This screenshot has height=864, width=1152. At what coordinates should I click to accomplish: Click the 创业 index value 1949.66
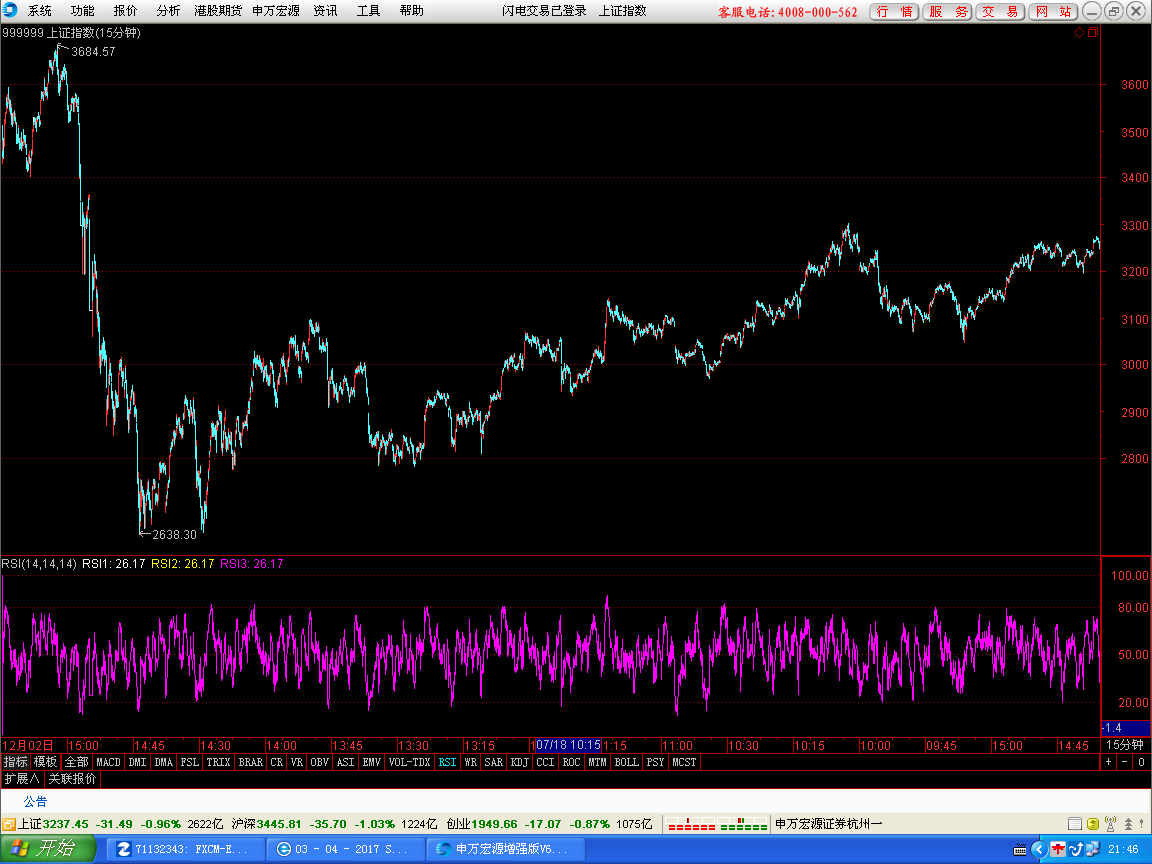pos(494,824)
